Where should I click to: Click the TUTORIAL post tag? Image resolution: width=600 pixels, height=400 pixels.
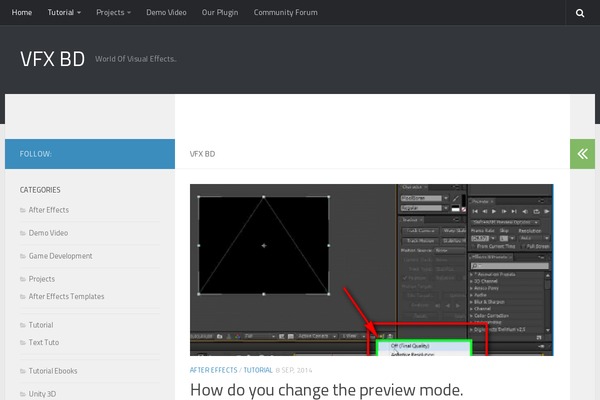[258, 370]
